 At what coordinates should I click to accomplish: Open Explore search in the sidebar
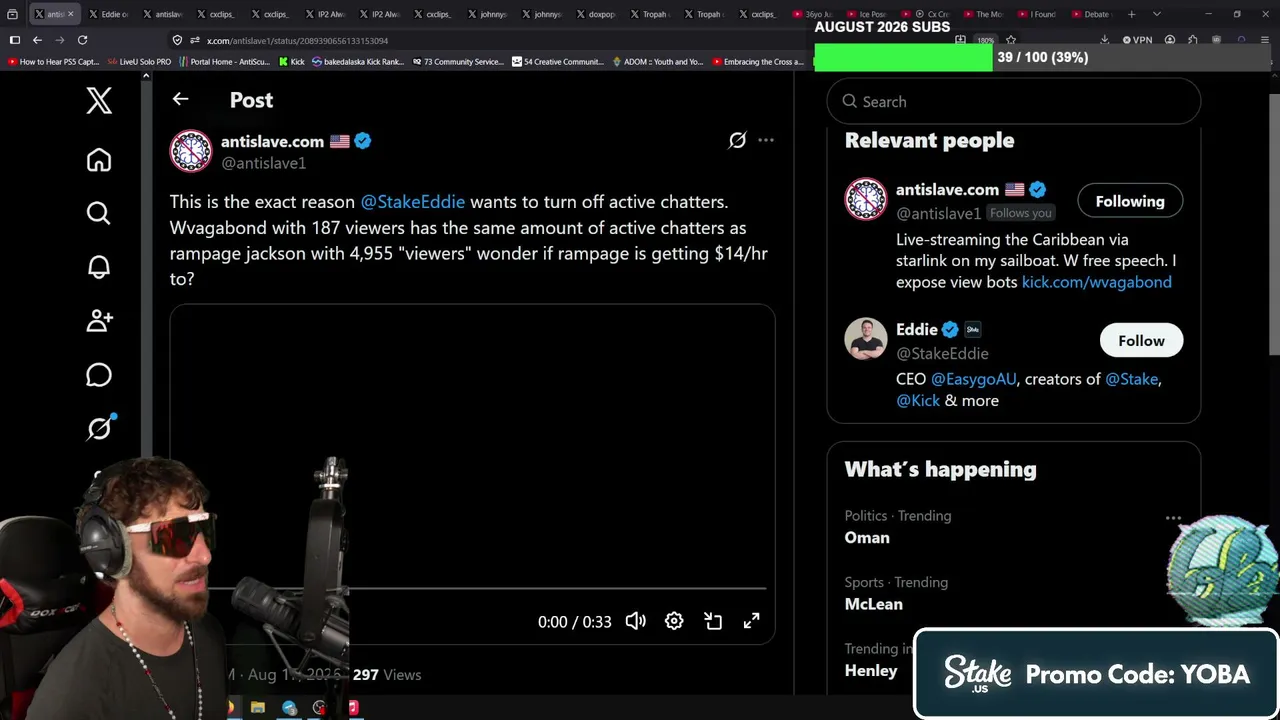click(99, 213)
